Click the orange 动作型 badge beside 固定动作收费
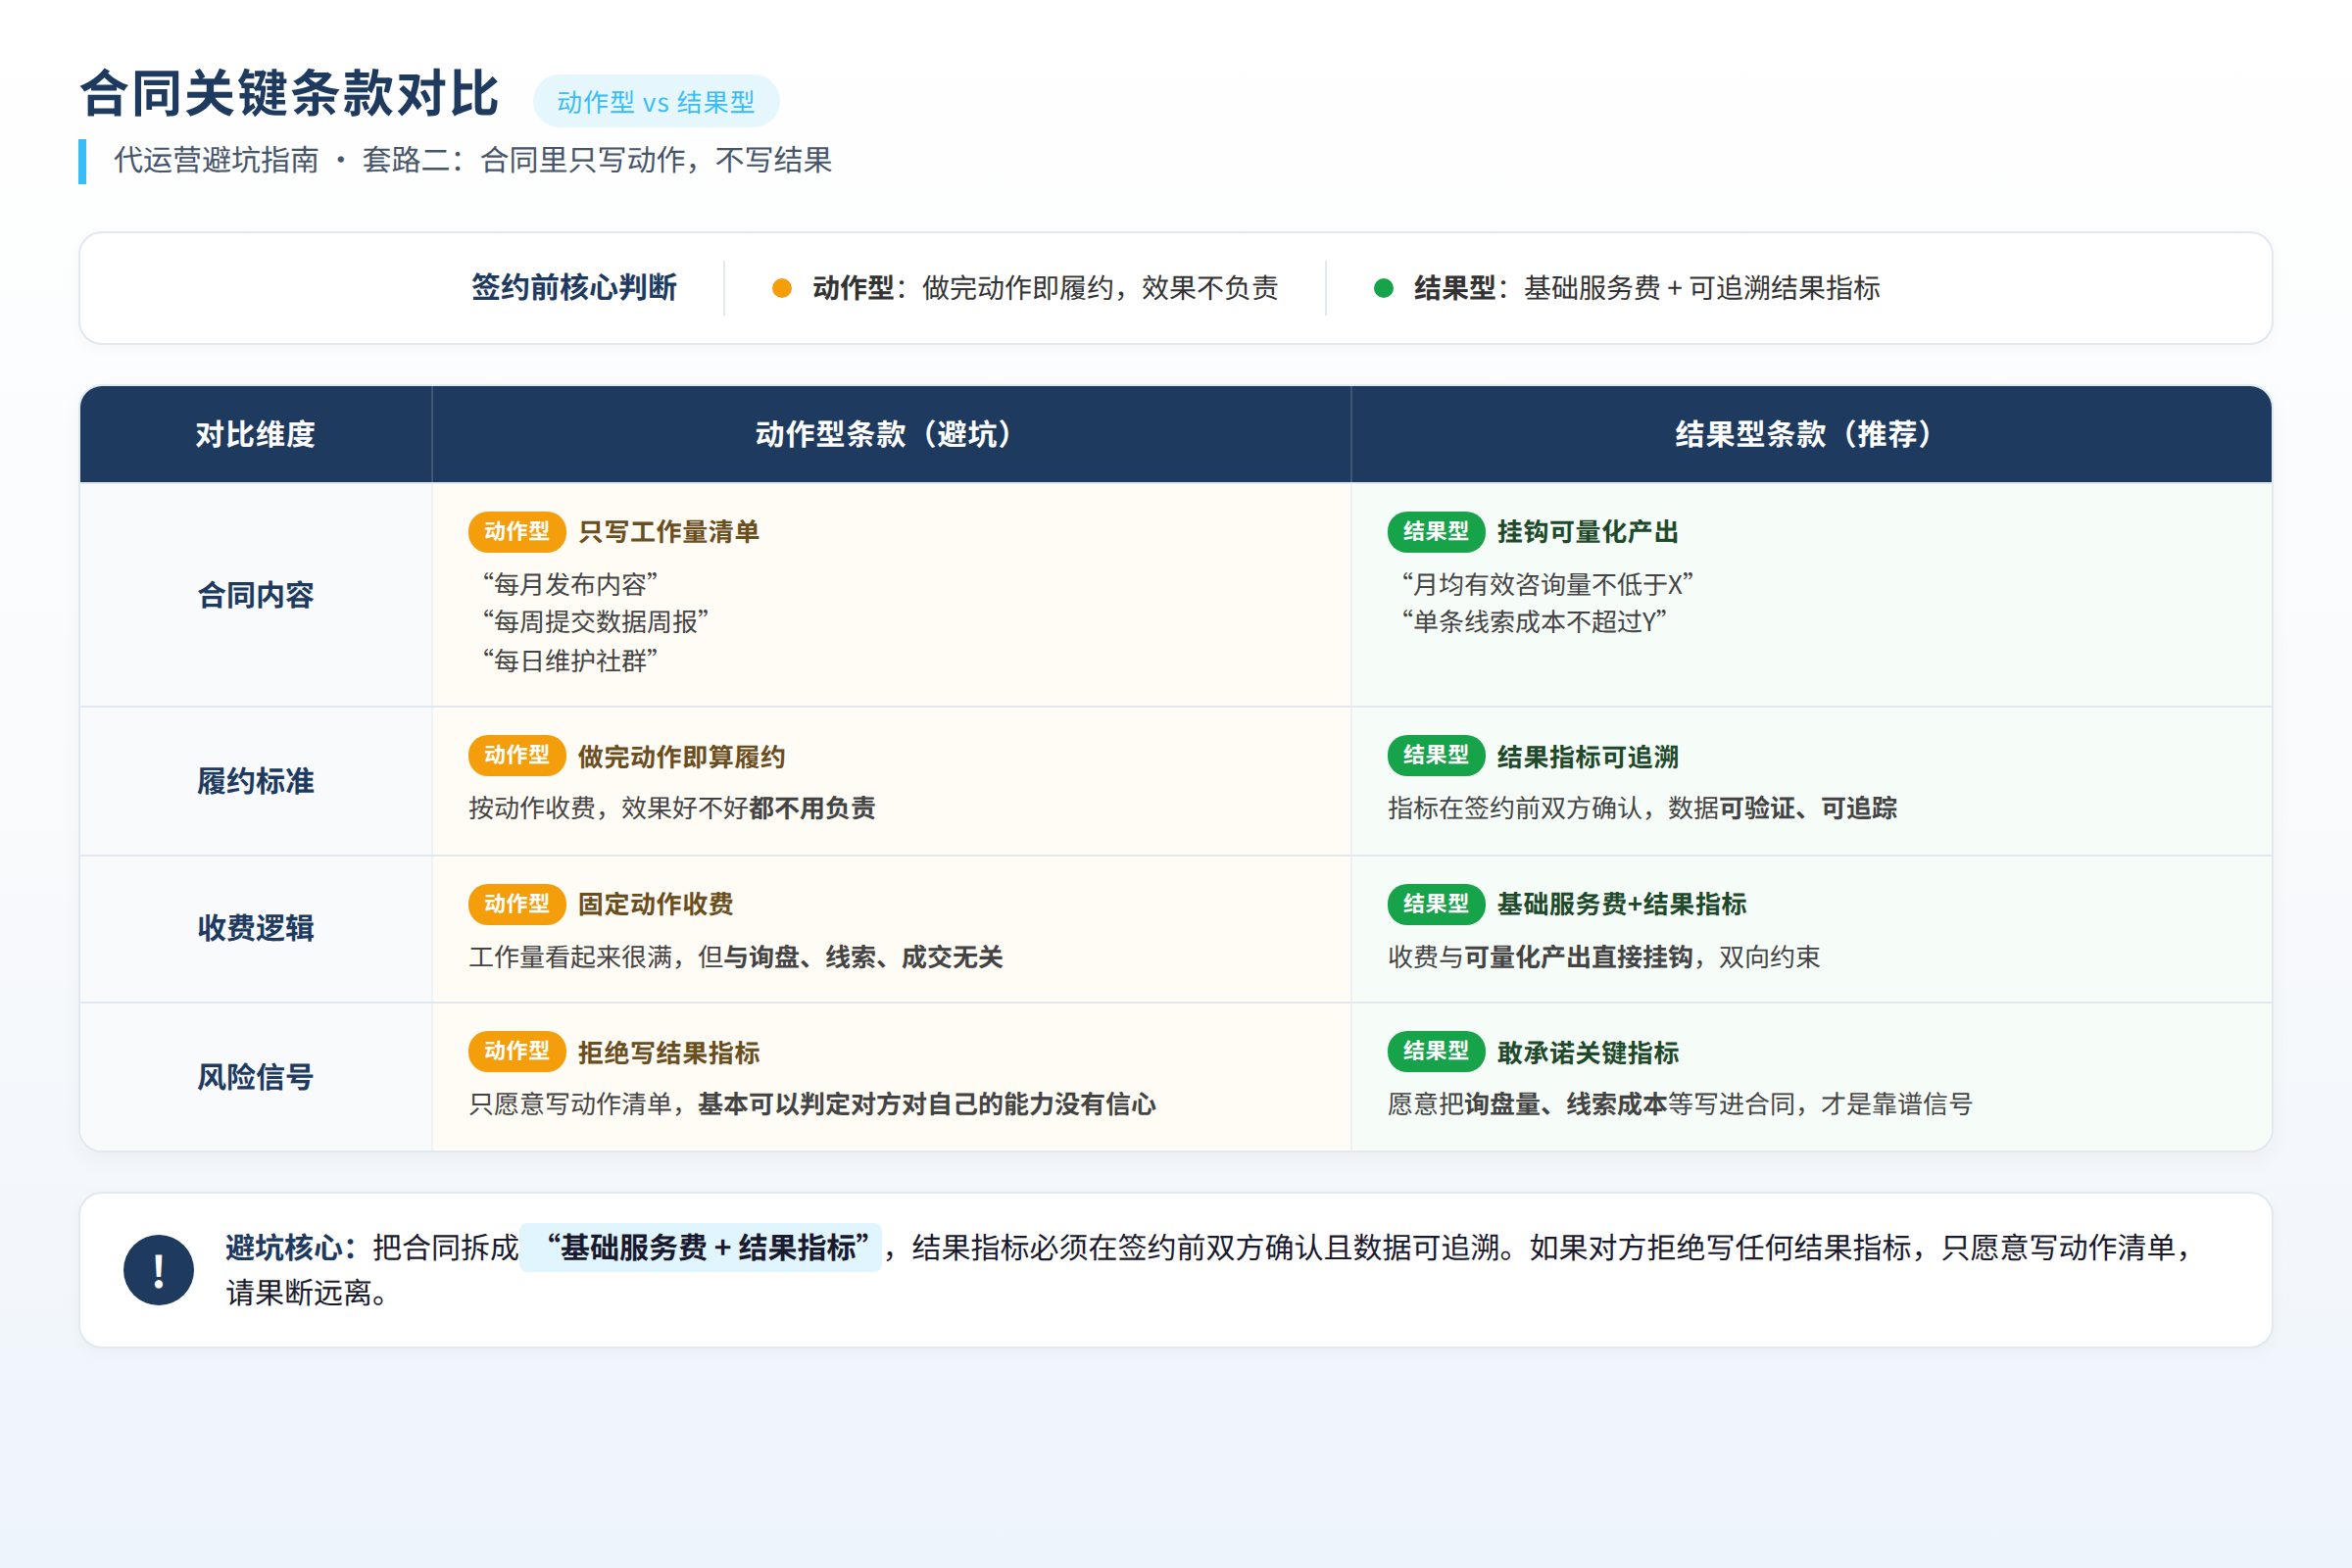This screenshot has height=1568, width=2352. tap(517, 904)
